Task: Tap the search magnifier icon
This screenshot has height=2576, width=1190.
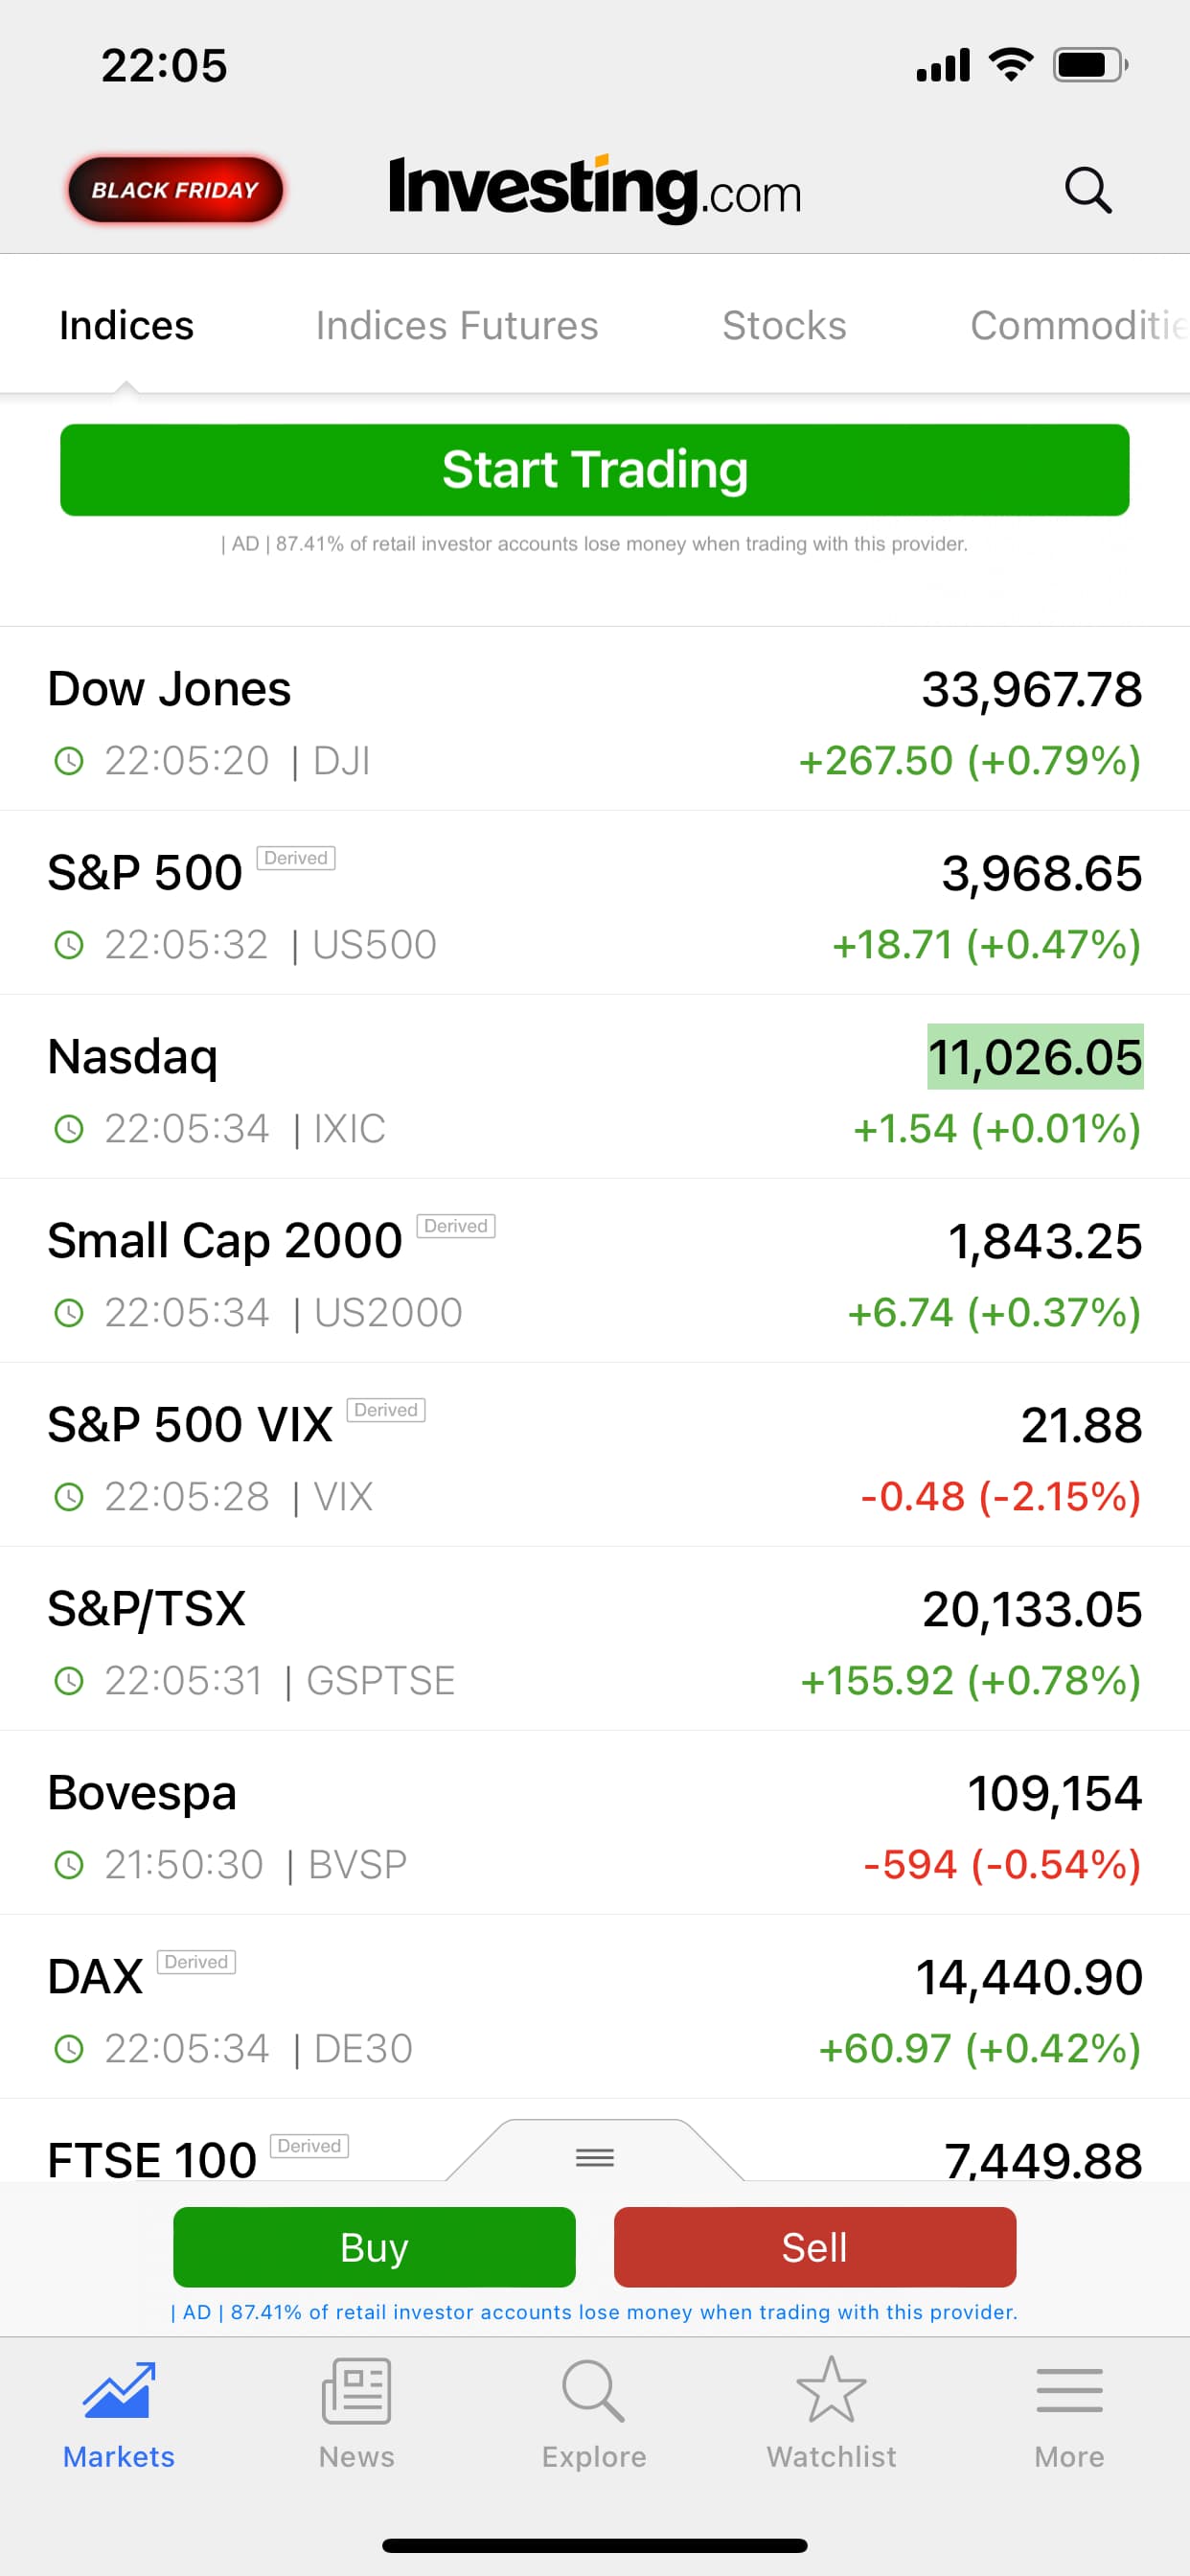Action: click(1088, 189)
